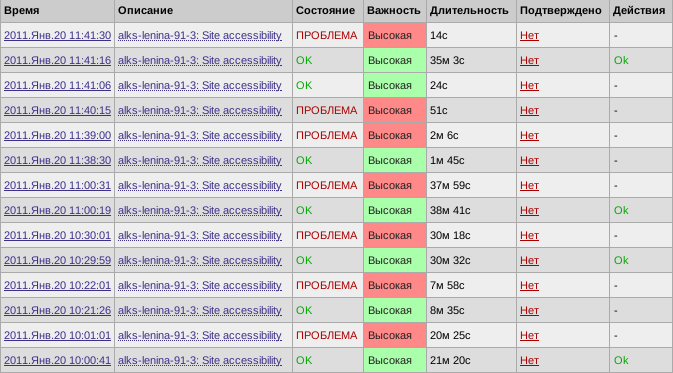Screen dimensions: 673x373
Task: Open the 2011.Янв.20 11:40:15 timestamp link
Action: coord(58,110)
